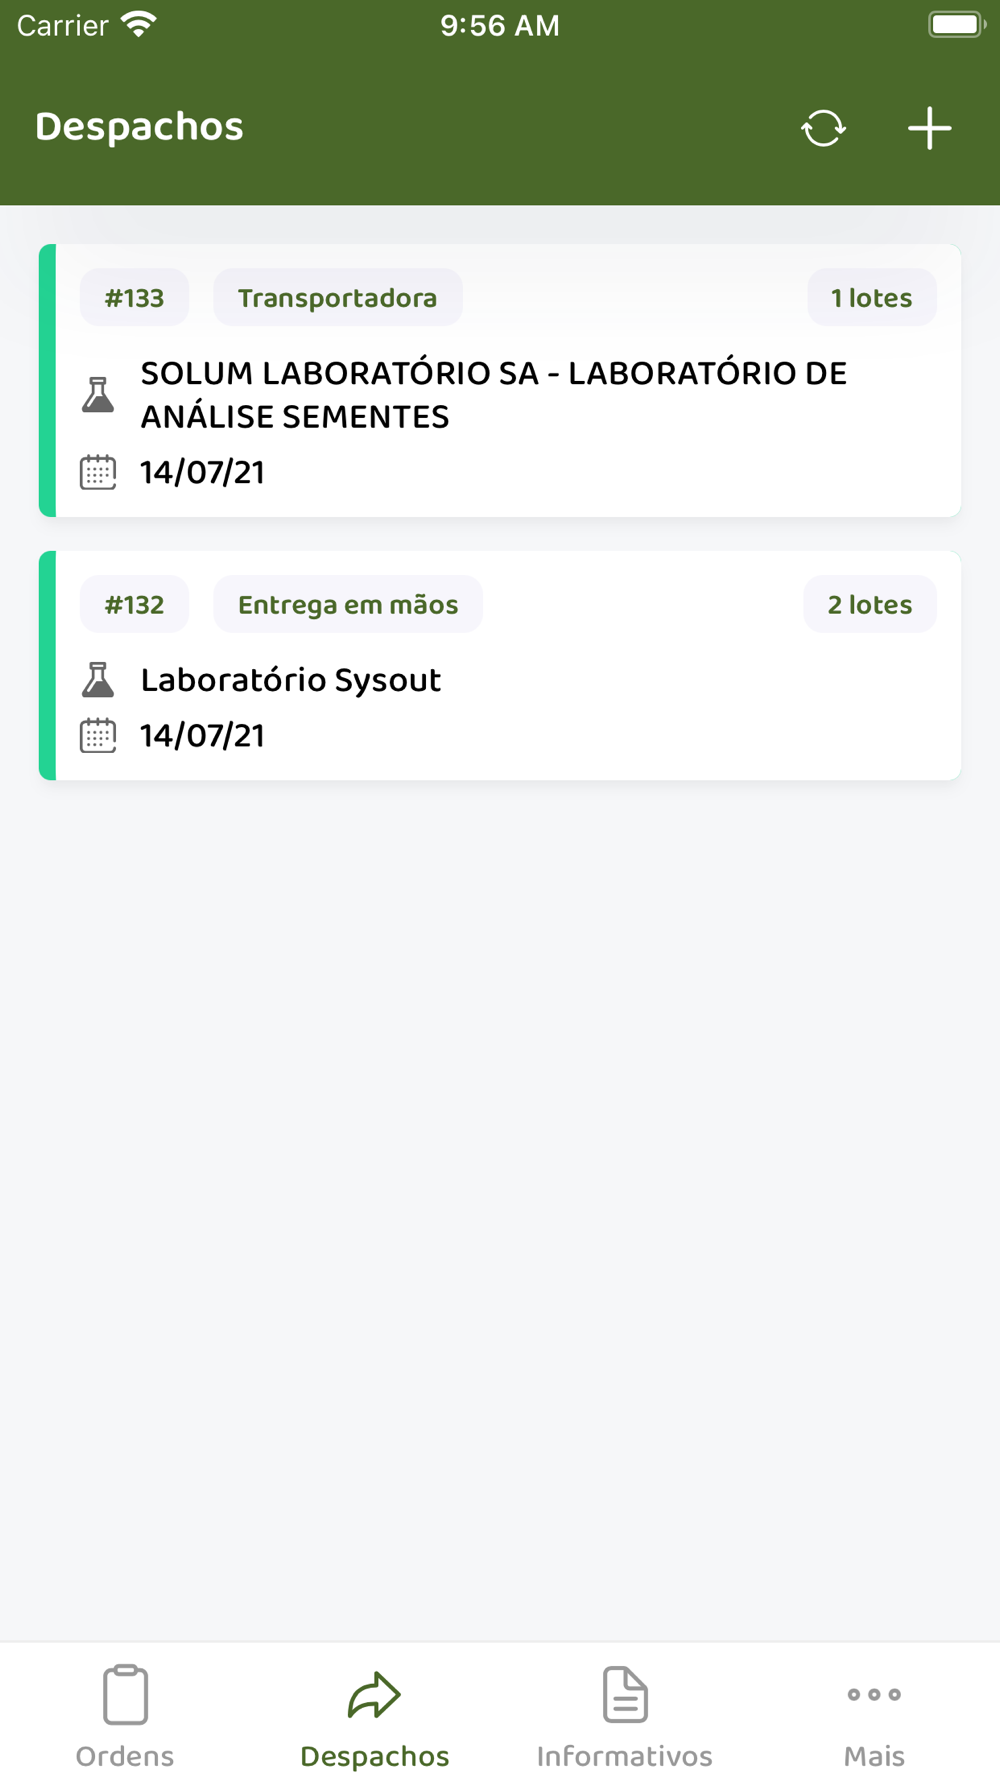Open the Ordens clipboard tab

point(125,1716)
